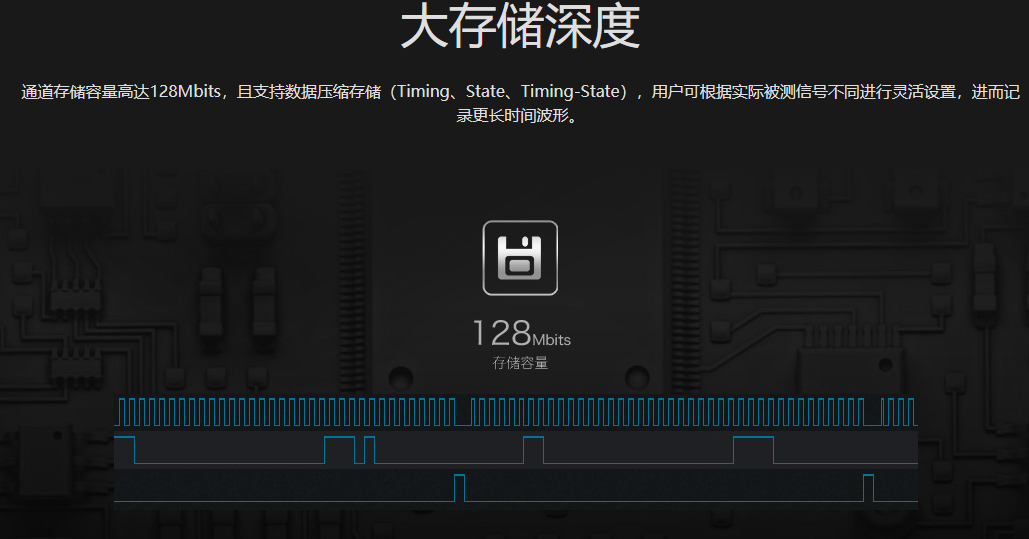Click the text 录更长时间波形。
The image size is (1029, 539).
coord(518,116)
